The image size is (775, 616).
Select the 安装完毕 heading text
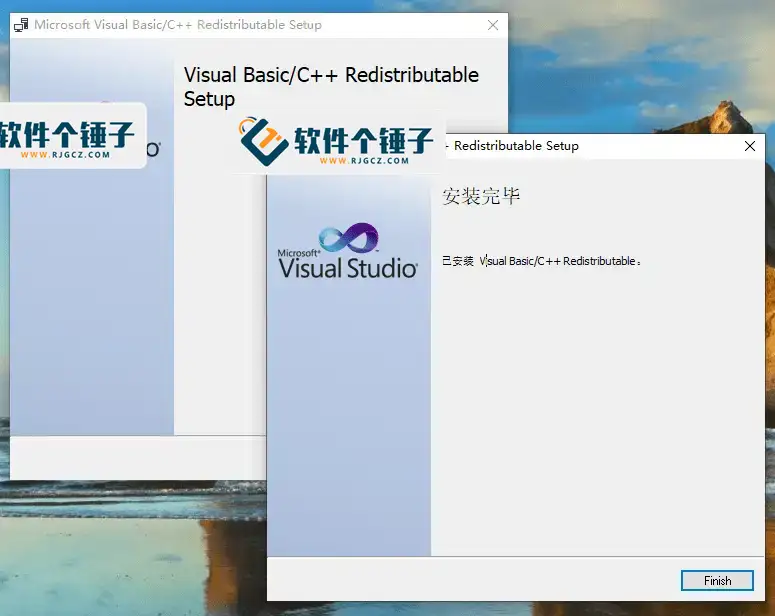click(x=481, y=196)
